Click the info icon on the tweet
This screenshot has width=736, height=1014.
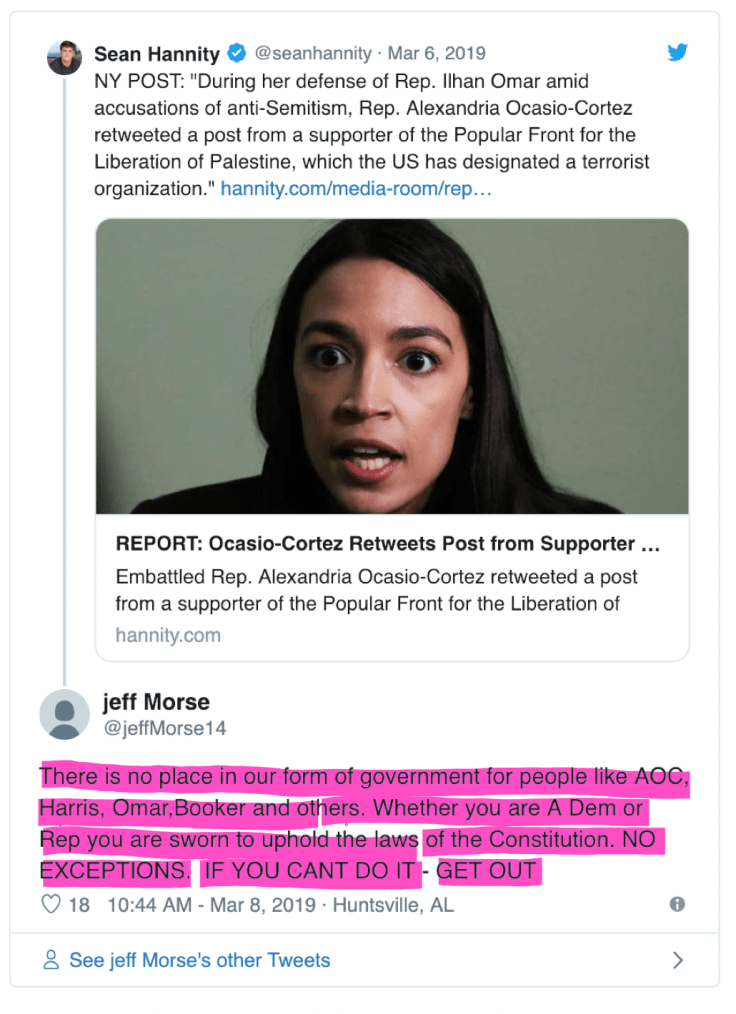[x=677, y=902]
